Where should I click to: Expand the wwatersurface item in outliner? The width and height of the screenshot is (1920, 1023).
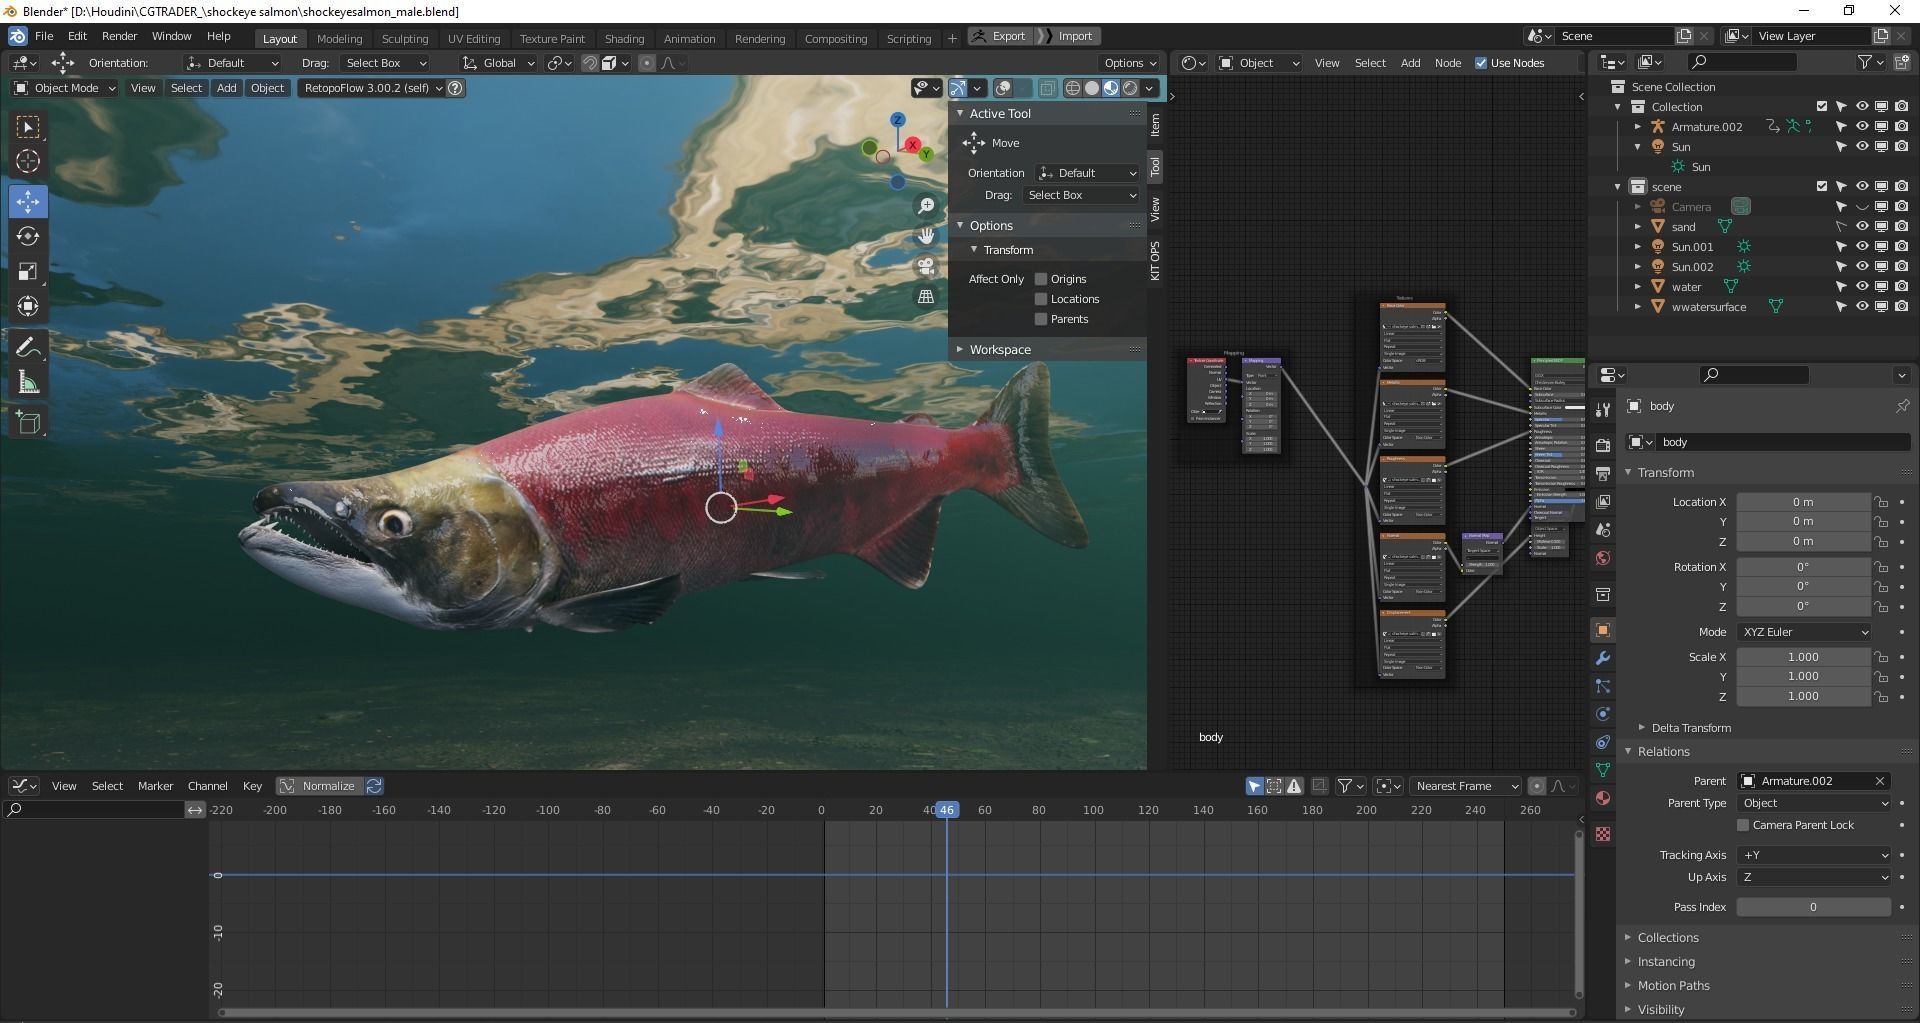(x=1637, y=307)
